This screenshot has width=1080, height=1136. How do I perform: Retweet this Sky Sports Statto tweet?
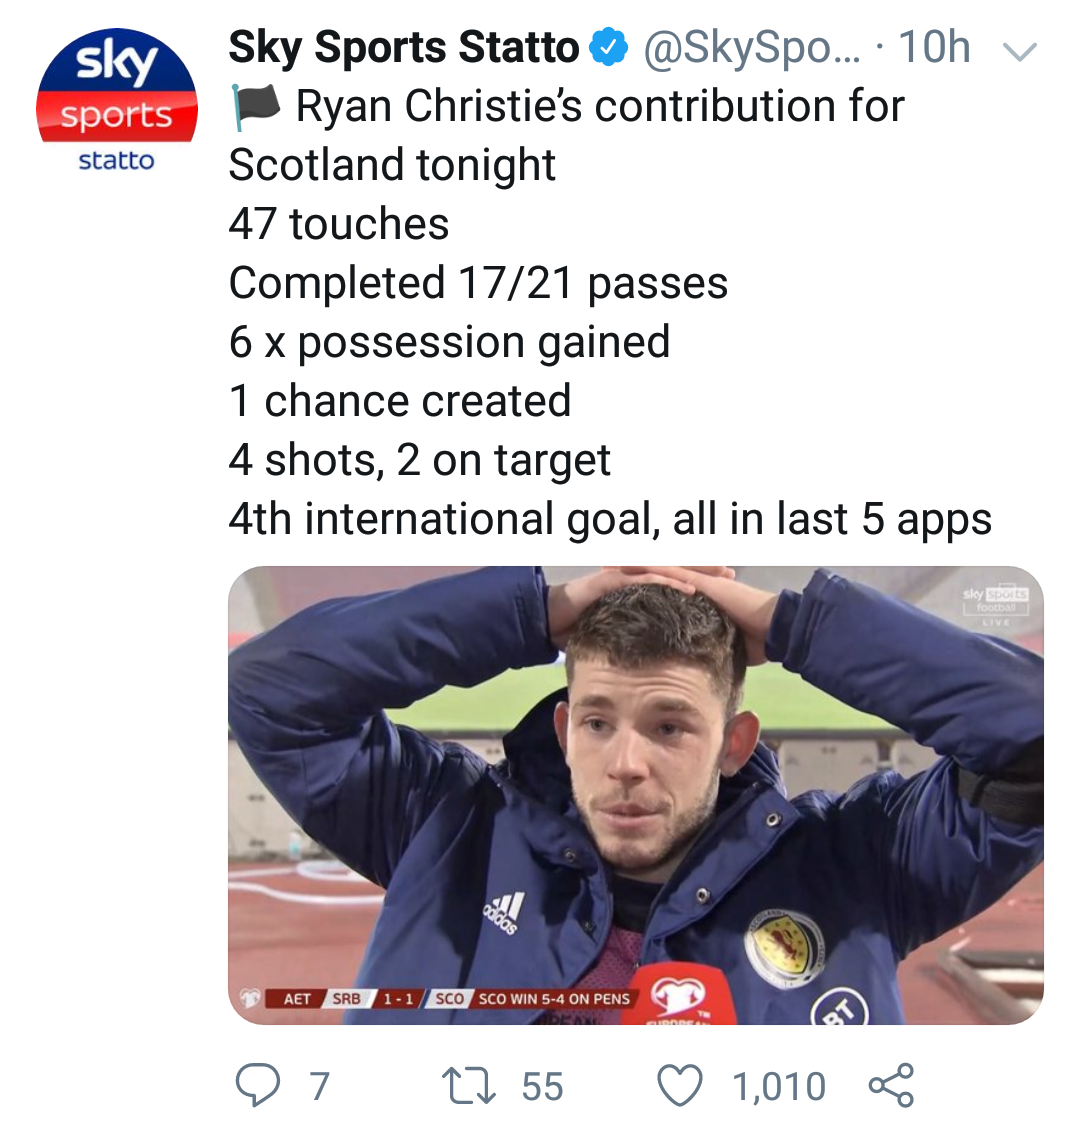tap(468, 1086)
